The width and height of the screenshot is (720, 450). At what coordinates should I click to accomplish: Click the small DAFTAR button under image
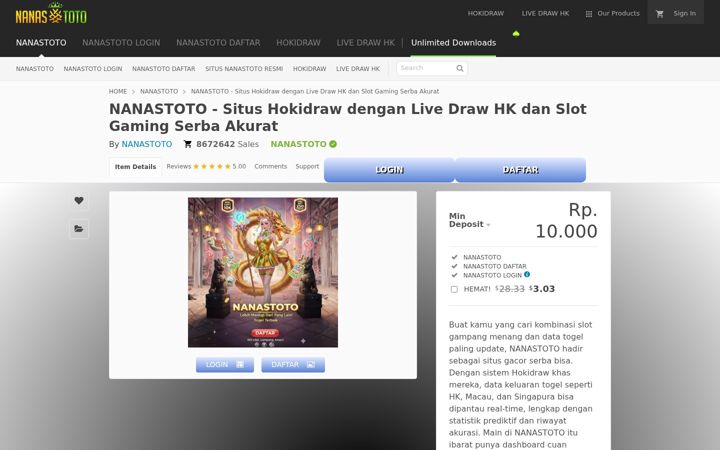click(x=293, y=365)
